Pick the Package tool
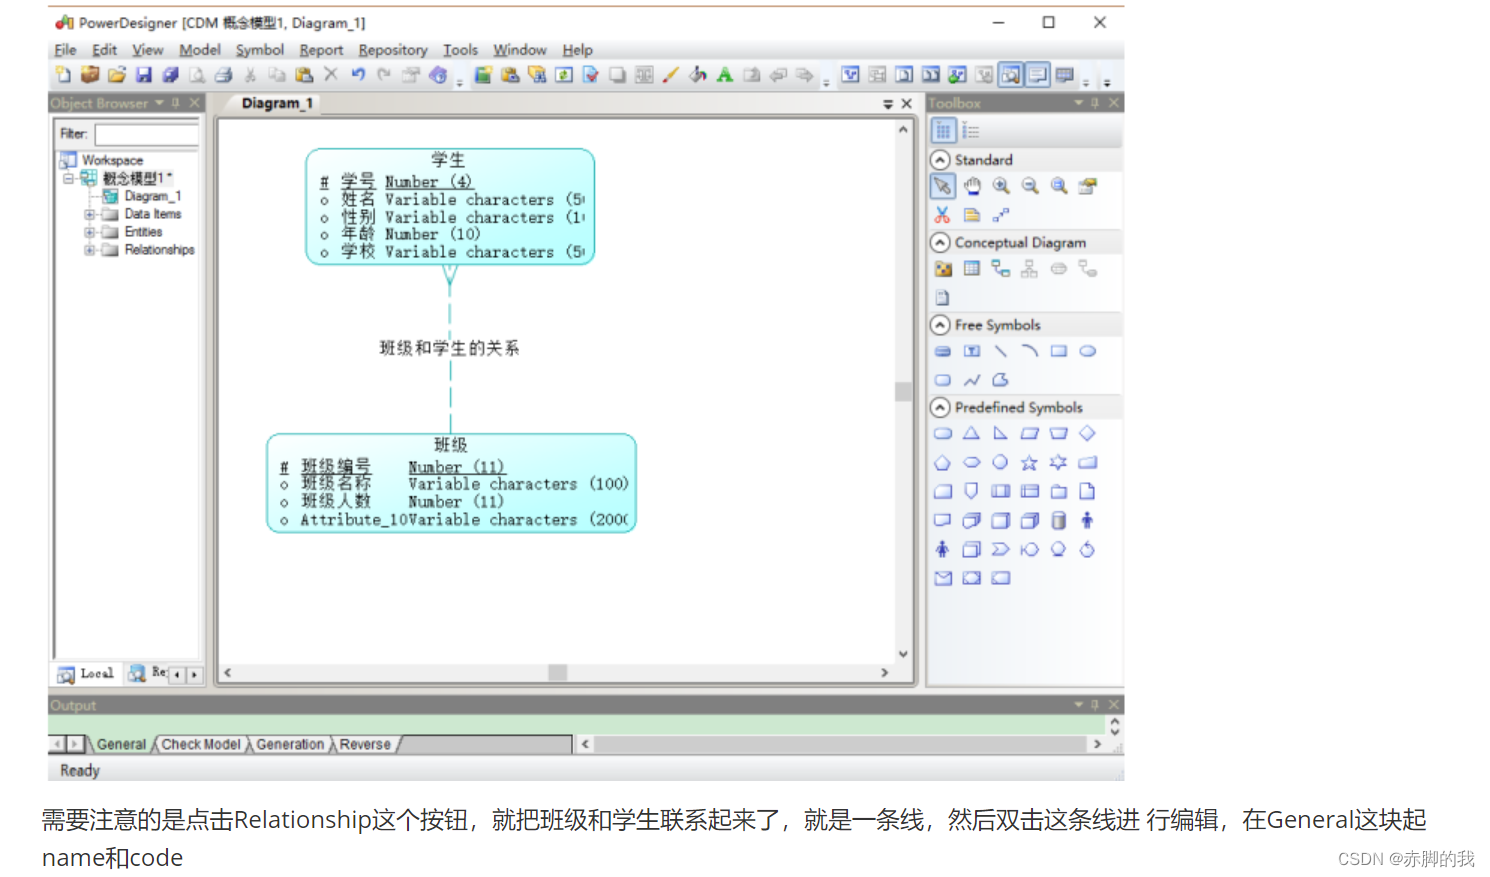This screenshot has width=1490, height=877. pos(943,268)
